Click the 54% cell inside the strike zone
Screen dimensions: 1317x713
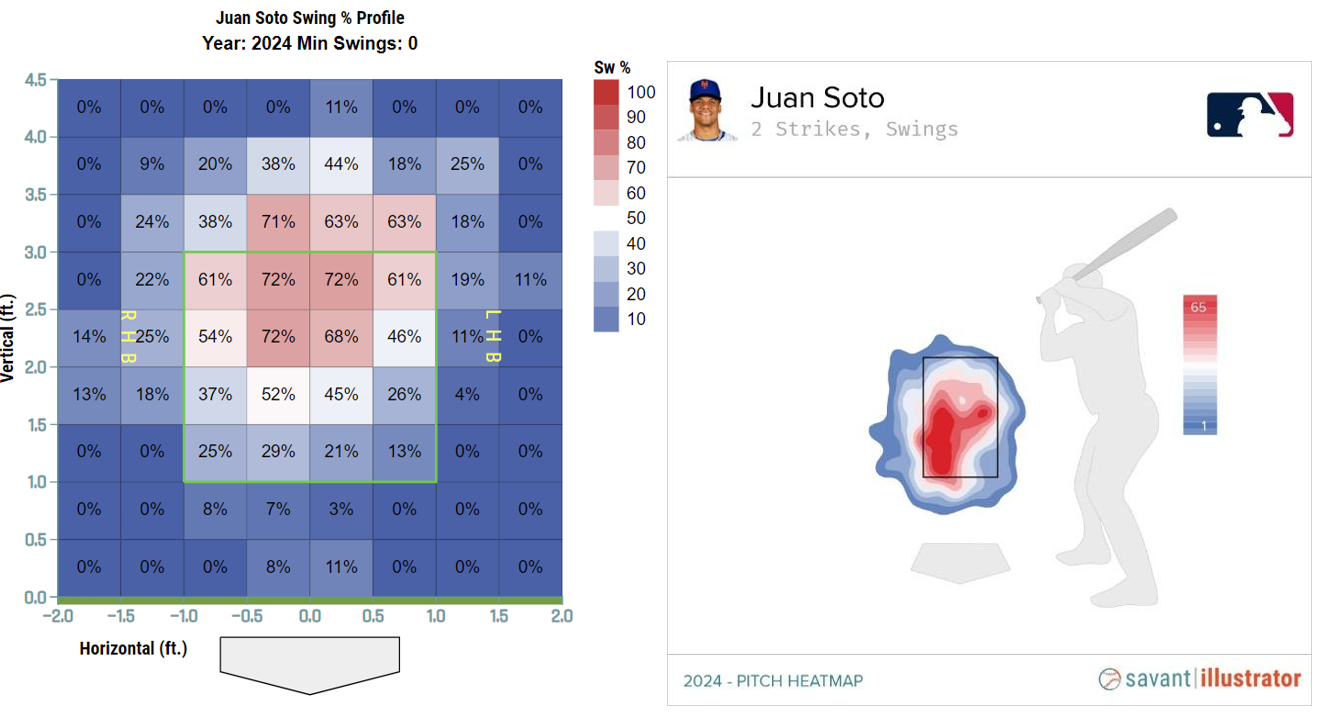pos(215,337)
